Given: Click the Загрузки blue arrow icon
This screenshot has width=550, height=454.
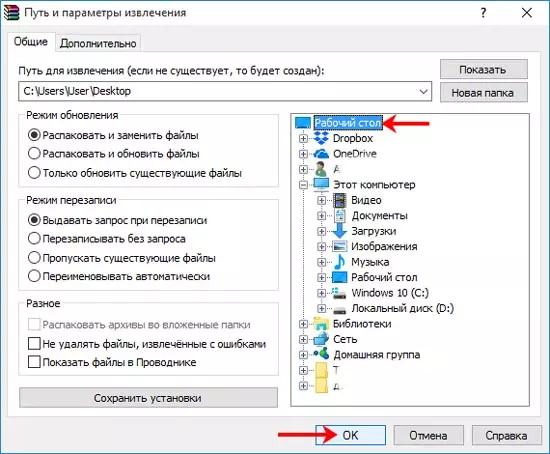Looking at the screenshot, I should point(340,231).
